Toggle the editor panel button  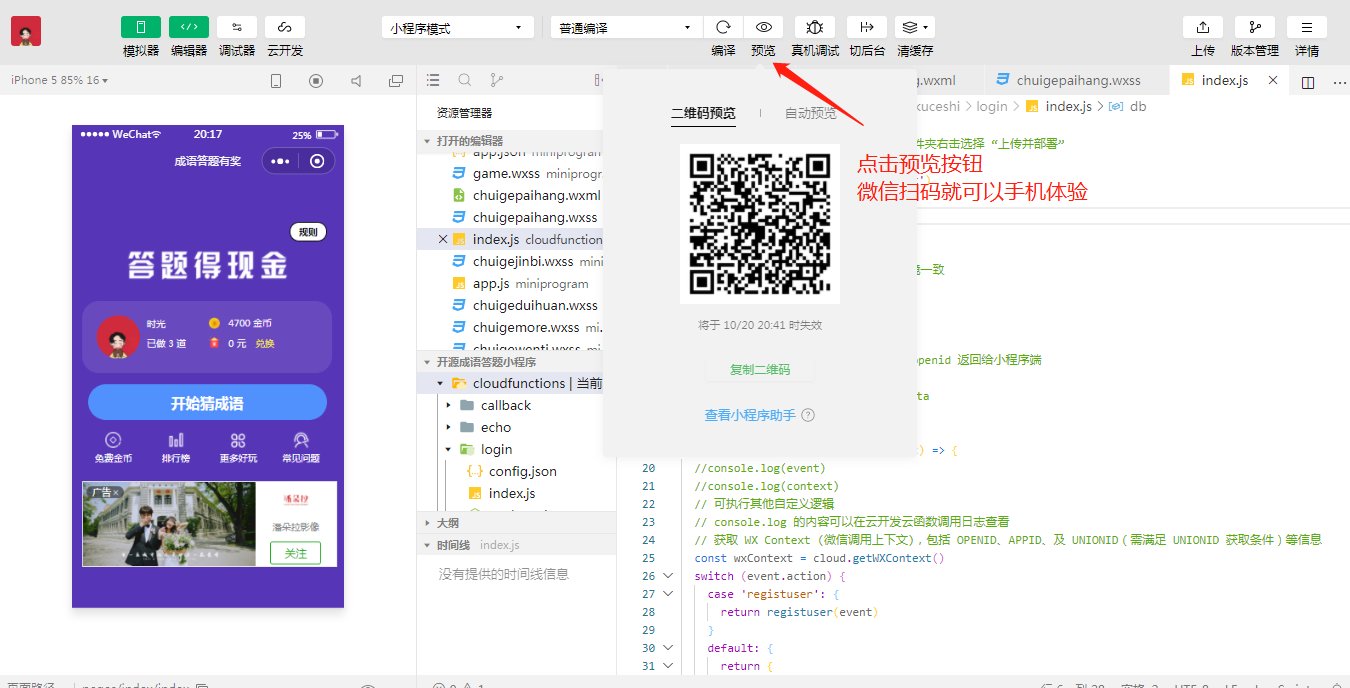(x=189, y=27)
